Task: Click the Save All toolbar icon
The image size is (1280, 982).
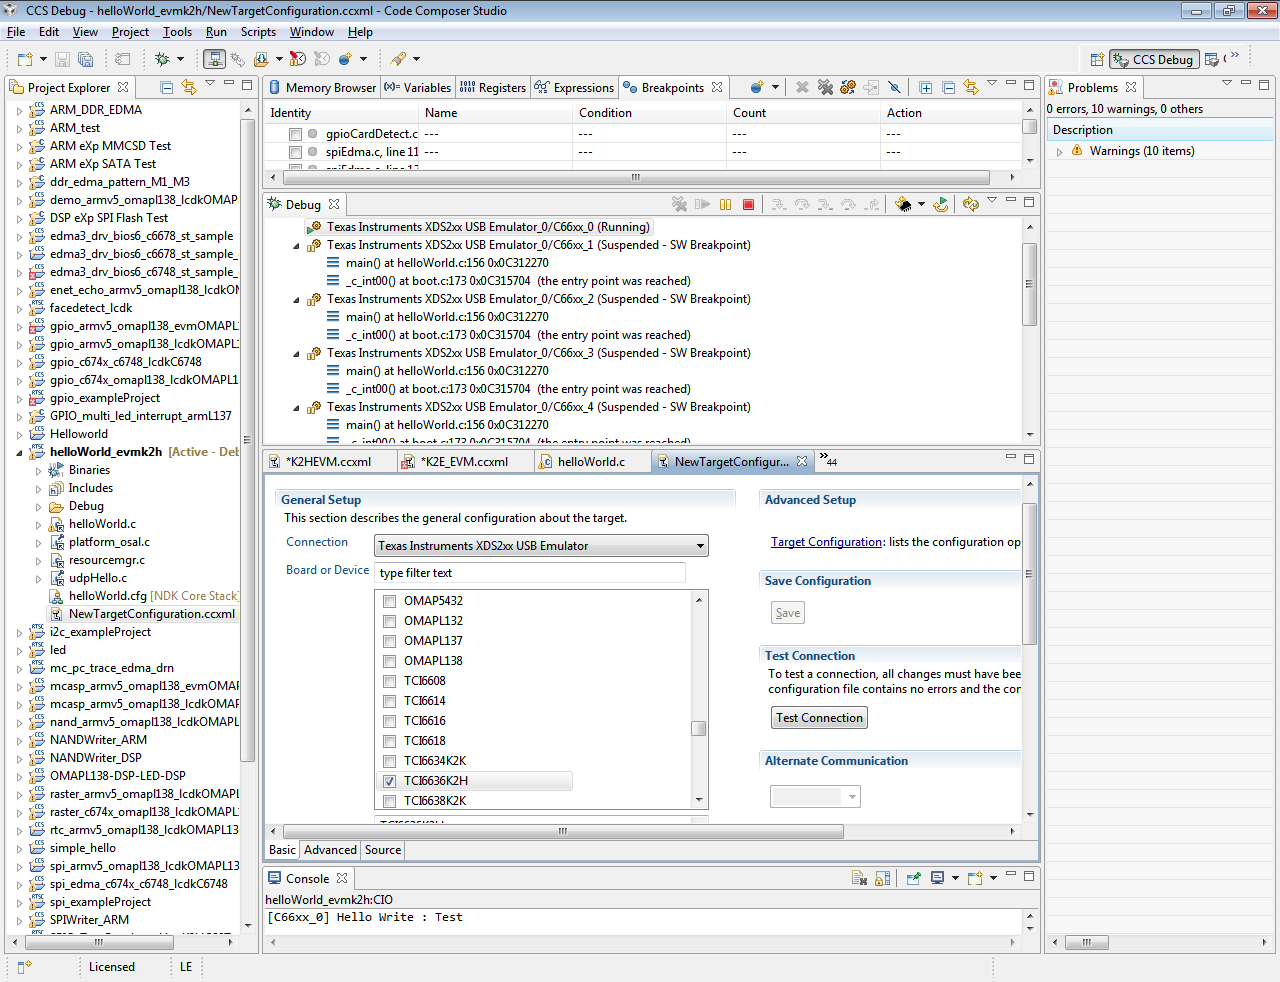Action: point(85,59)
